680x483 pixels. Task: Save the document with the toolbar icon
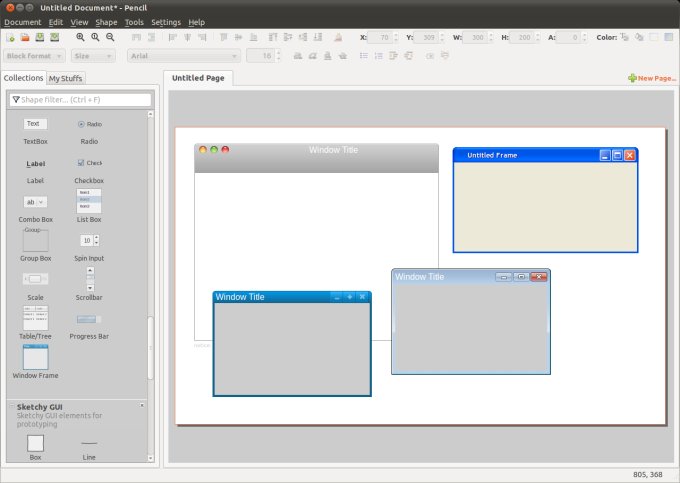[x=40, y=38]
